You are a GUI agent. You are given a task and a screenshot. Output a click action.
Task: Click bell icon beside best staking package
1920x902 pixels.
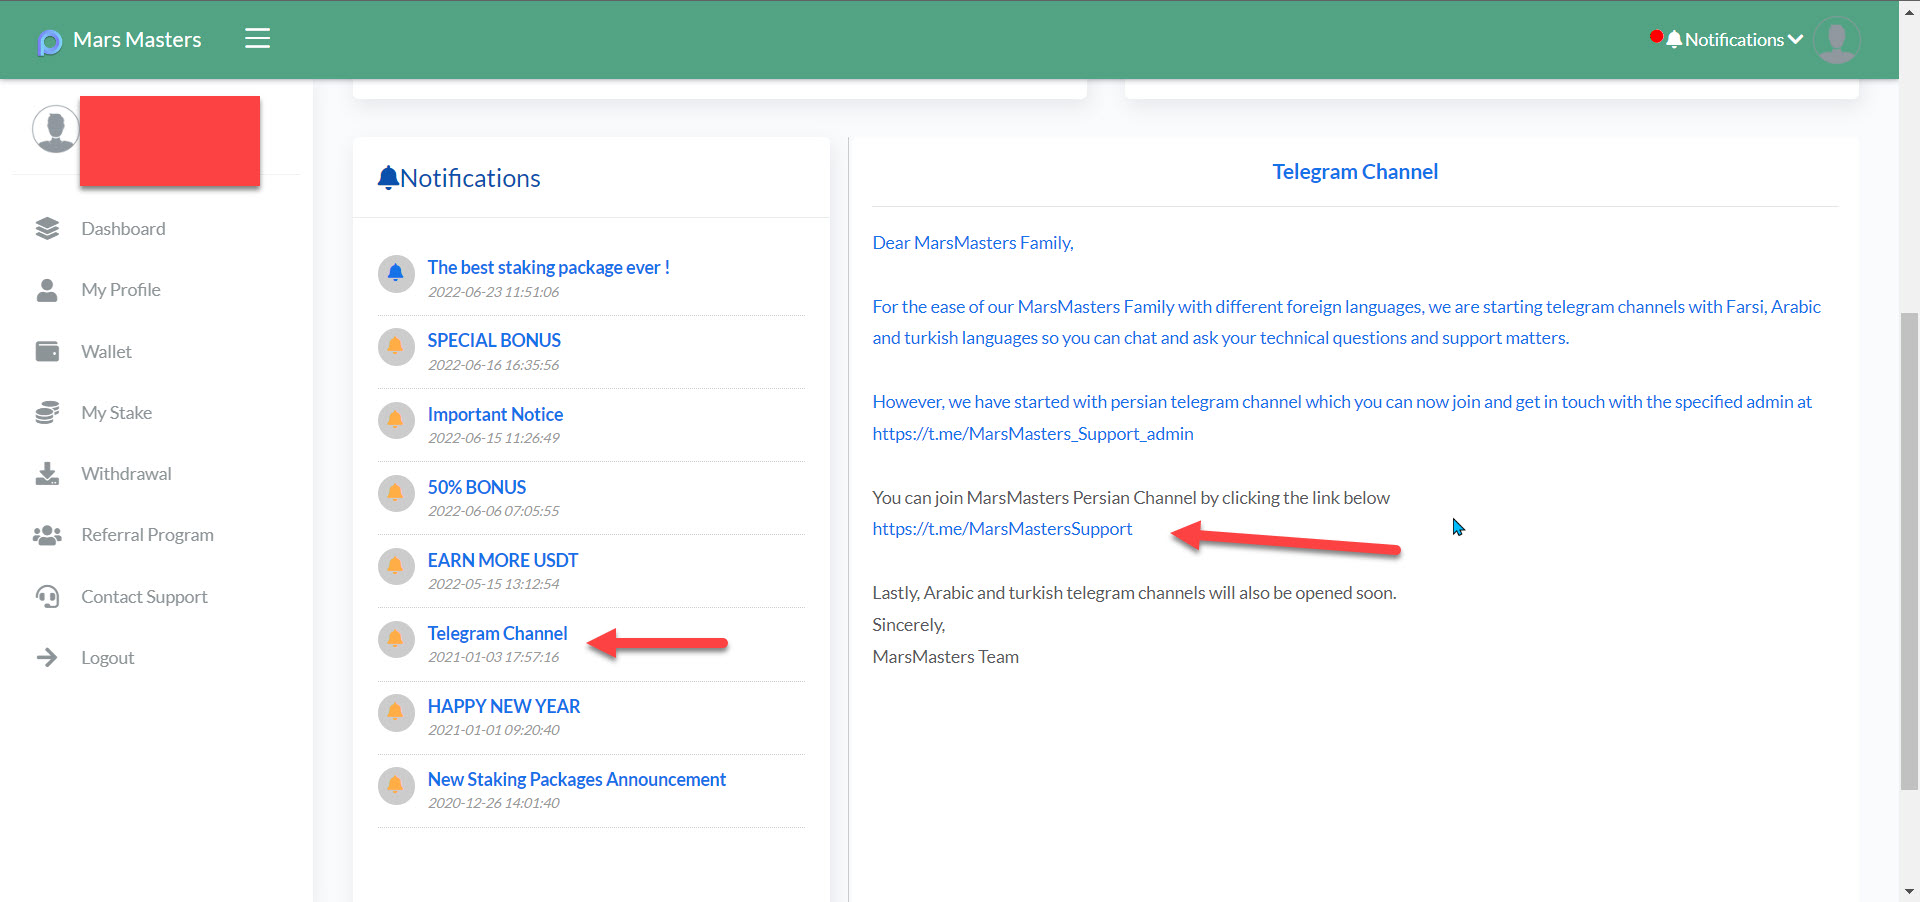pos(396,273)
